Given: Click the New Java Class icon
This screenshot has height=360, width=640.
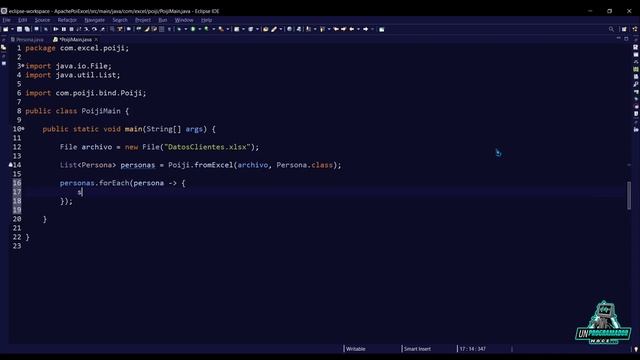Looking at the screenshot, I should 251,29.
